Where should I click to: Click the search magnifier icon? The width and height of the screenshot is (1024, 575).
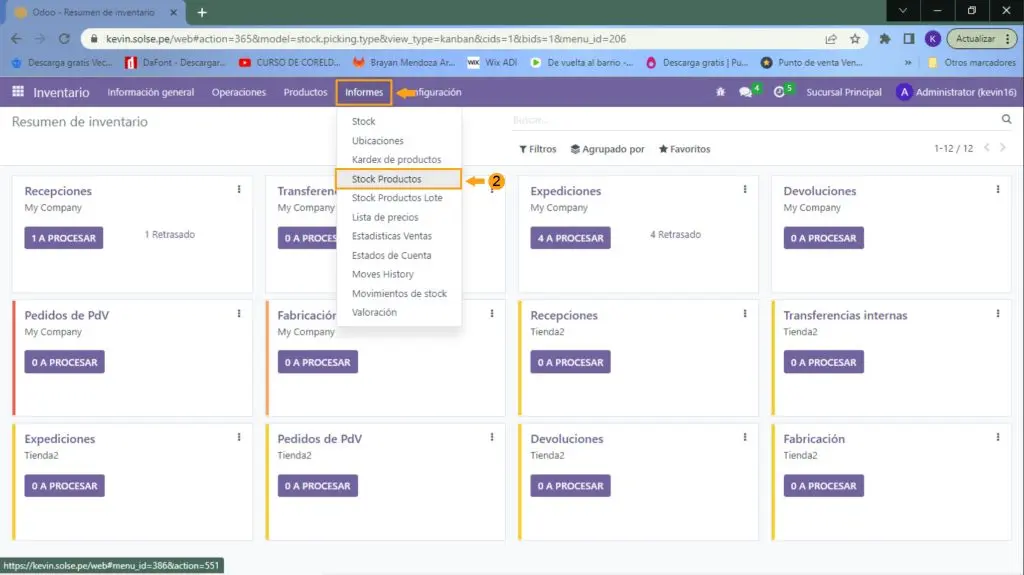1006,119
